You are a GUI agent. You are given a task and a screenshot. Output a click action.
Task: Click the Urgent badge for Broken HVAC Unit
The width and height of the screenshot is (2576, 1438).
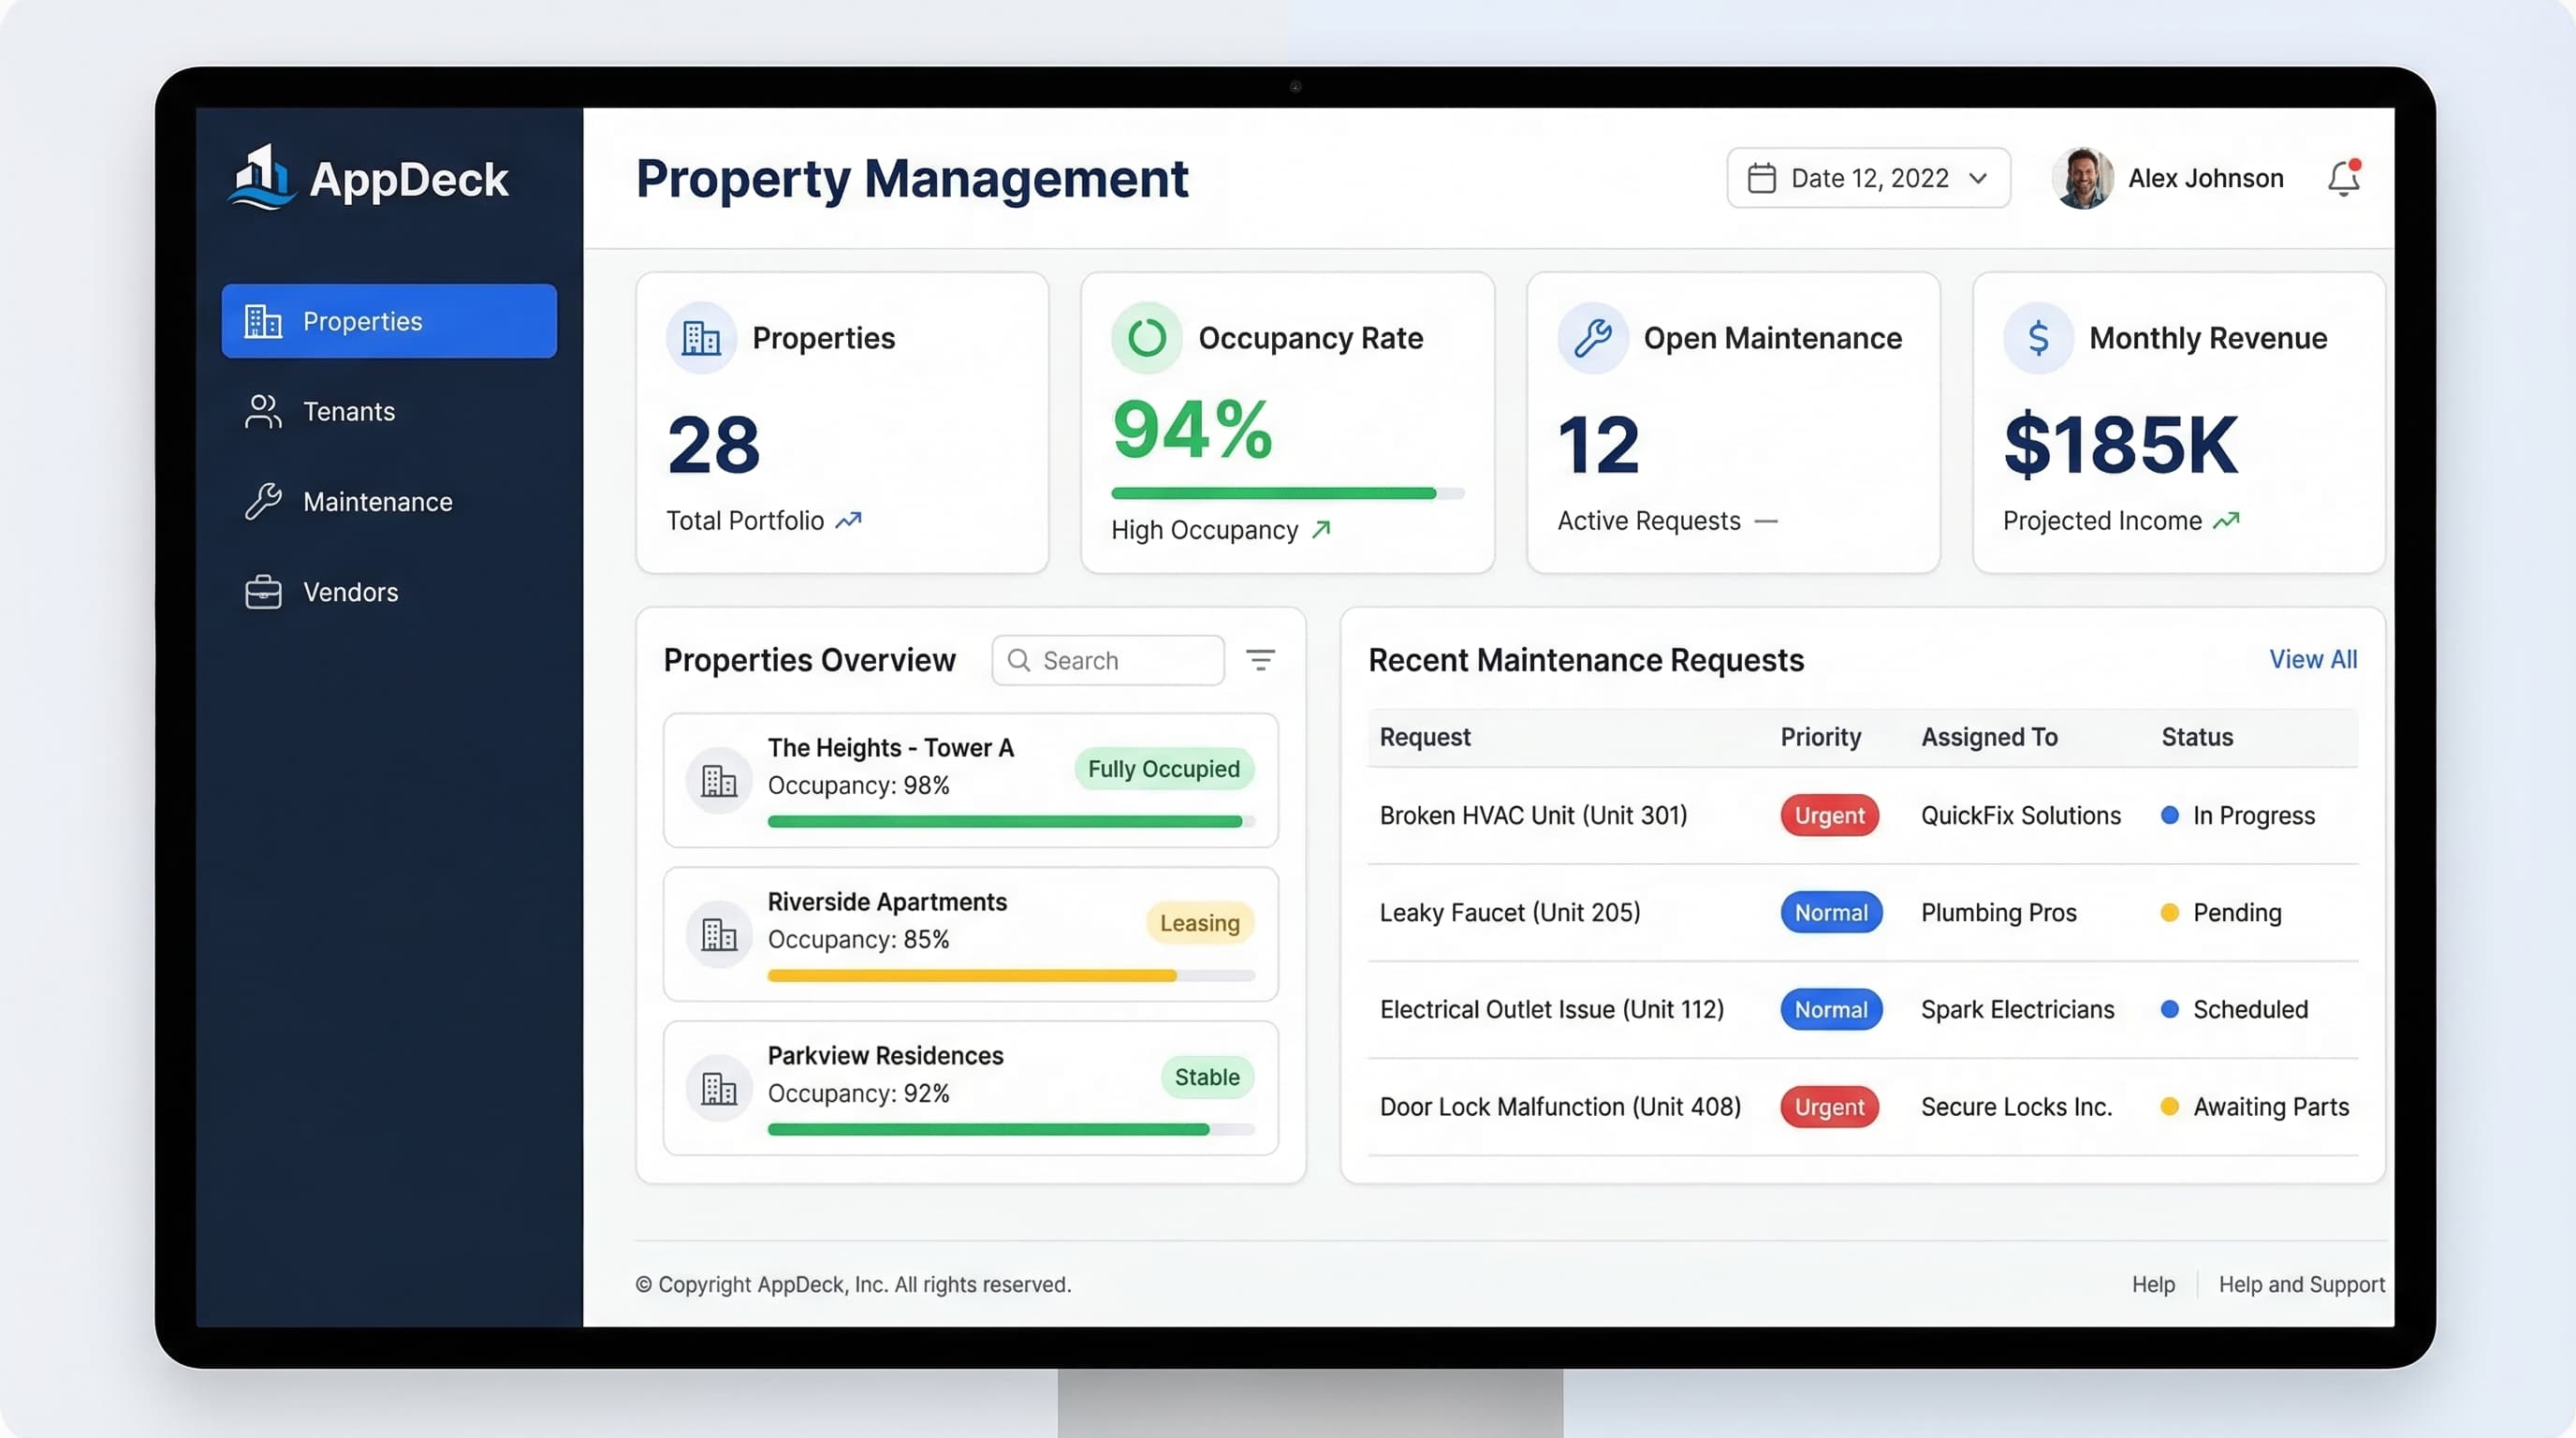point(1829,815)
